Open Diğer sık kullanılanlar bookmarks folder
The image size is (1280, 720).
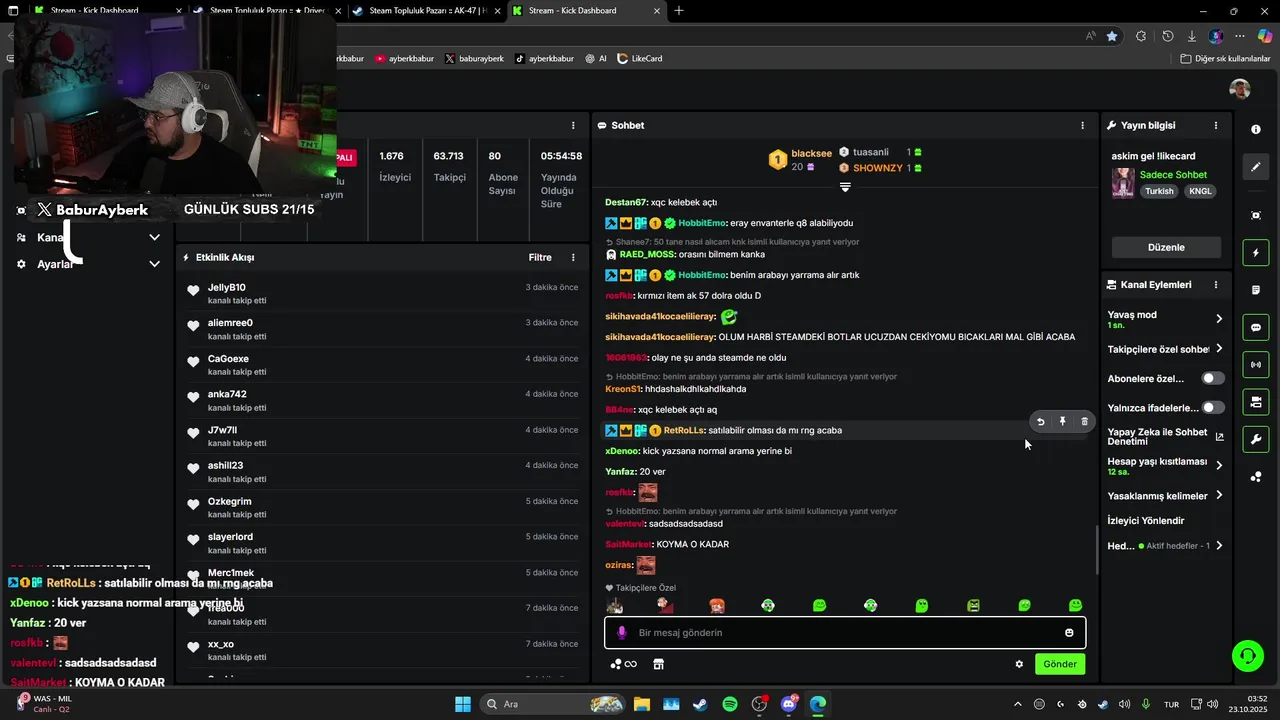click(1225, 59)
